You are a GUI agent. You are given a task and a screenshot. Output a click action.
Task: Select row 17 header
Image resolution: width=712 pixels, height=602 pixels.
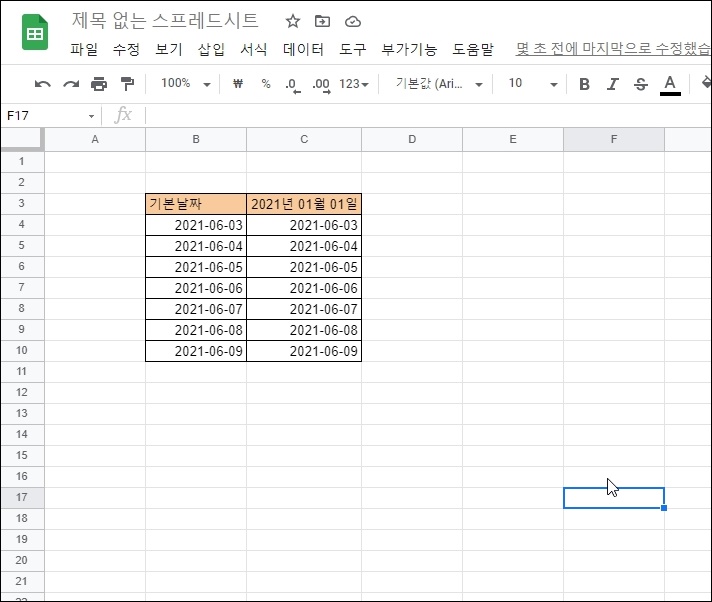click(x=22, y=498)
